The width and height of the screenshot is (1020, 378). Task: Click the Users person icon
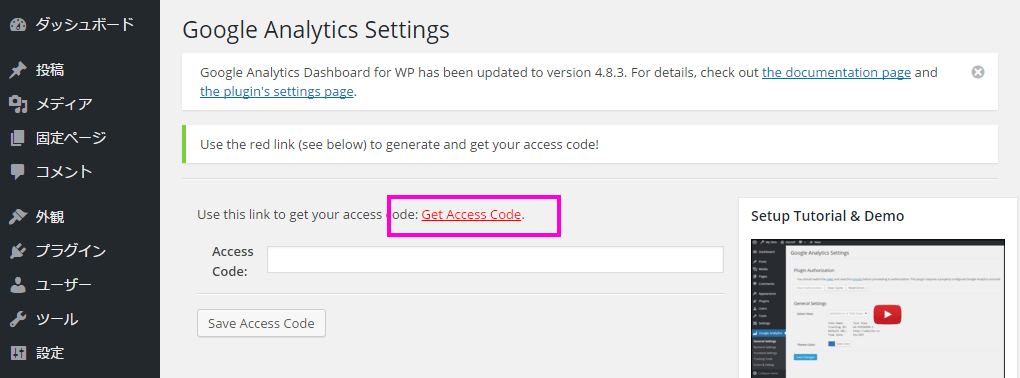(x=18, y=285)
